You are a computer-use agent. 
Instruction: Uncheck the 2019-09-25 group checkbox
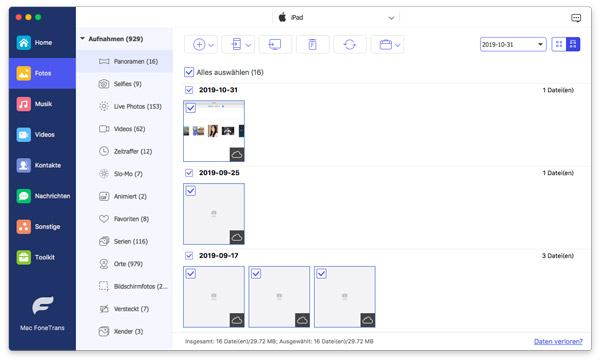pos(189,173)
